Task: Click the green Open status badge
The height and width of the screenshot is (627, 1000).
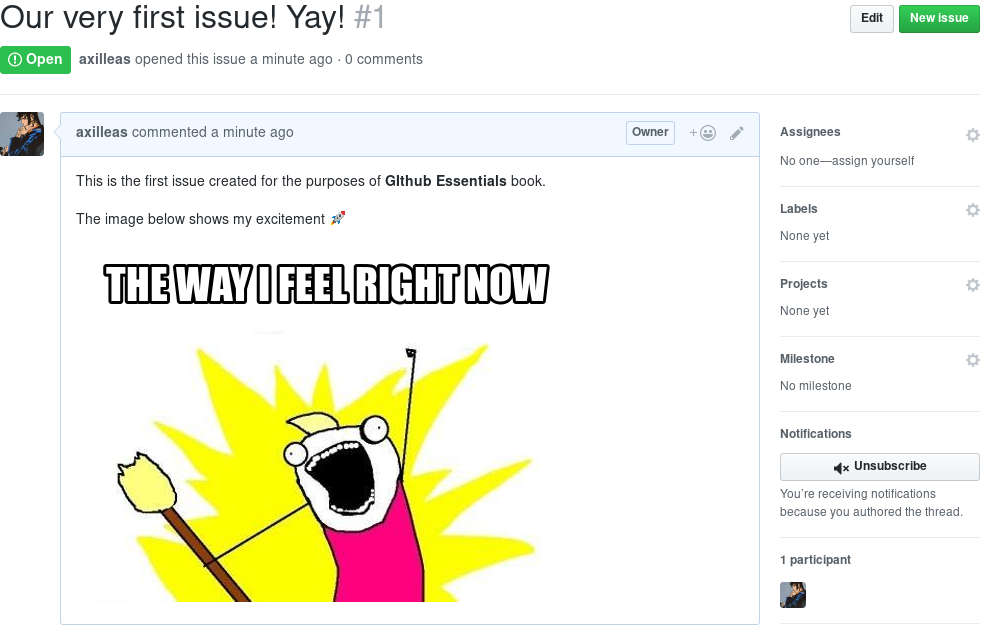Action: click(35, 59)
